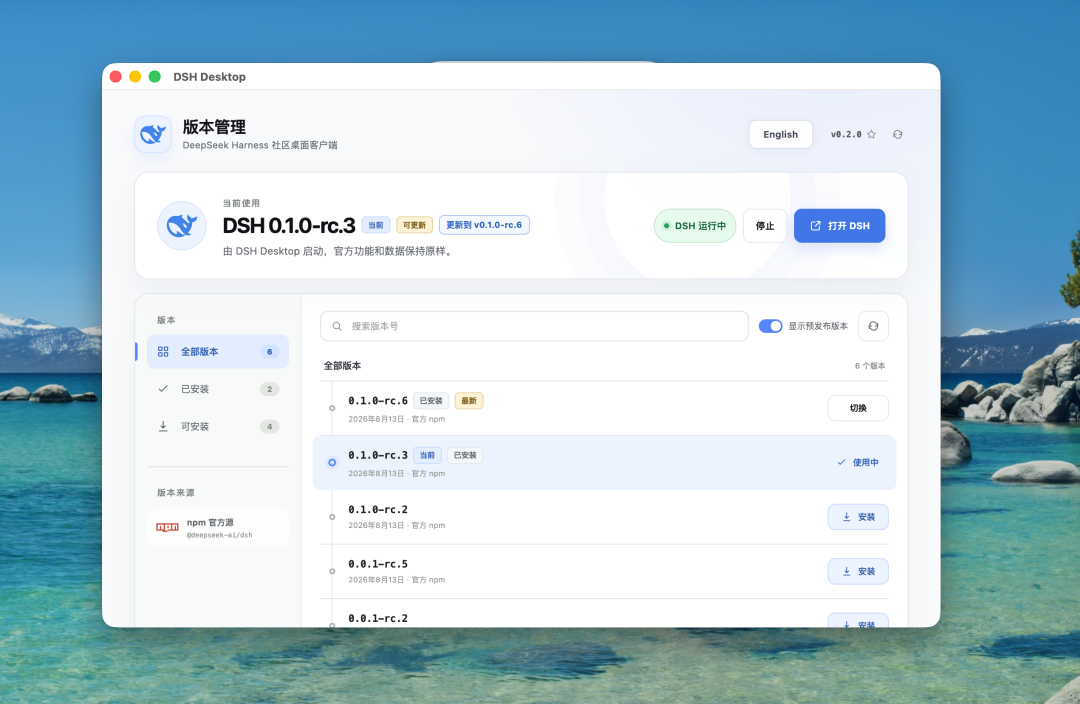Click the timeline dot for 0.0.1-rc.5
This screenshot has height=704, width=1080.
pos(332,571)
